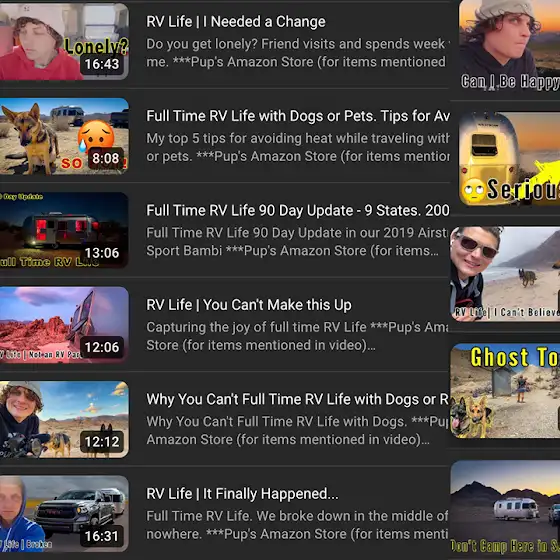The height and width of the screenshot is (560, 560).
Task: Click the truck and trailer thumbnail showing 16:31
Action: point(64,514)
